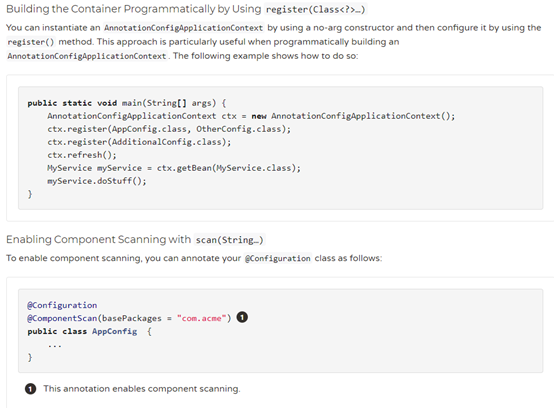Image resolution: width=554 pixels, height=408 pixels.
Task: Click code line 'MyService myService = ctx.getBean(MyService.class);'
Action: [174, 168]
